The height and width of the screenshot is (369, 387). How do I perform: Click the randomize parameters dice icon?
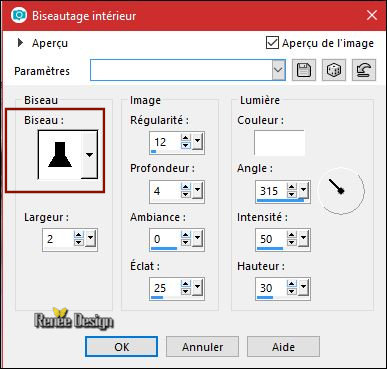[x=334, y=70]
